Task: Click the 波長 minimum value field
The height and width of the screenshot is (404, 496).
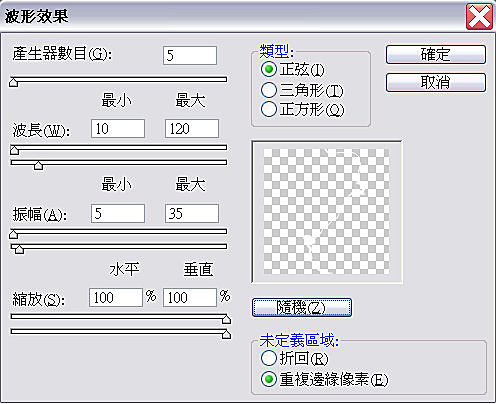Action: click(118, 129)
